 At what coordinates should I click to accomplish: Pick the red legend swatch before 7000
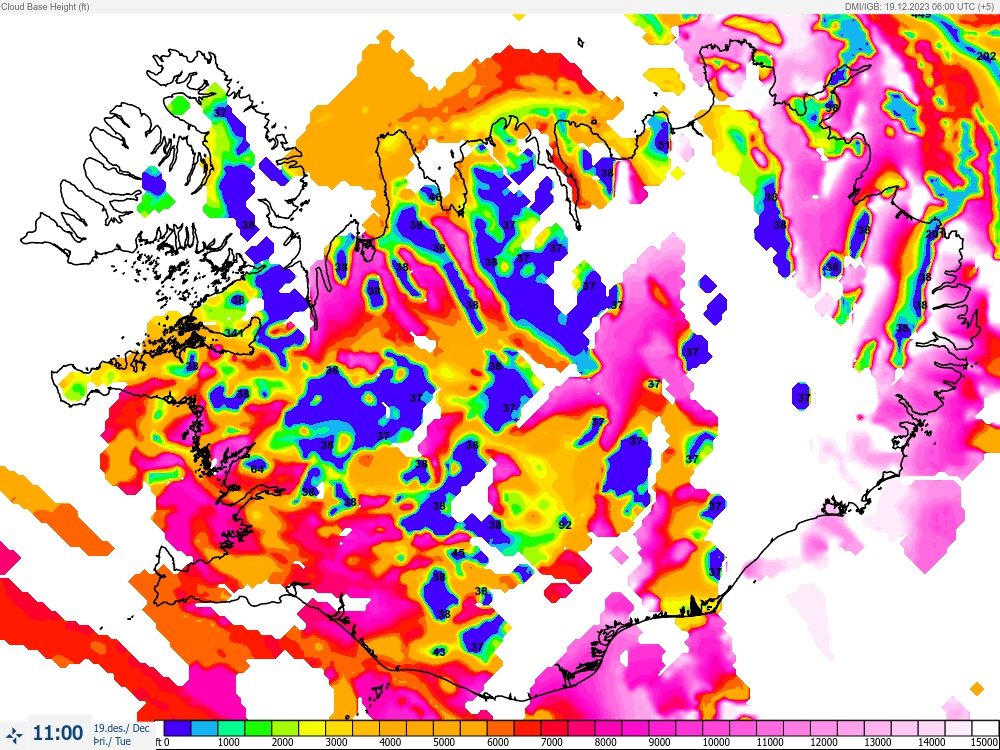[x=527, y=728]
